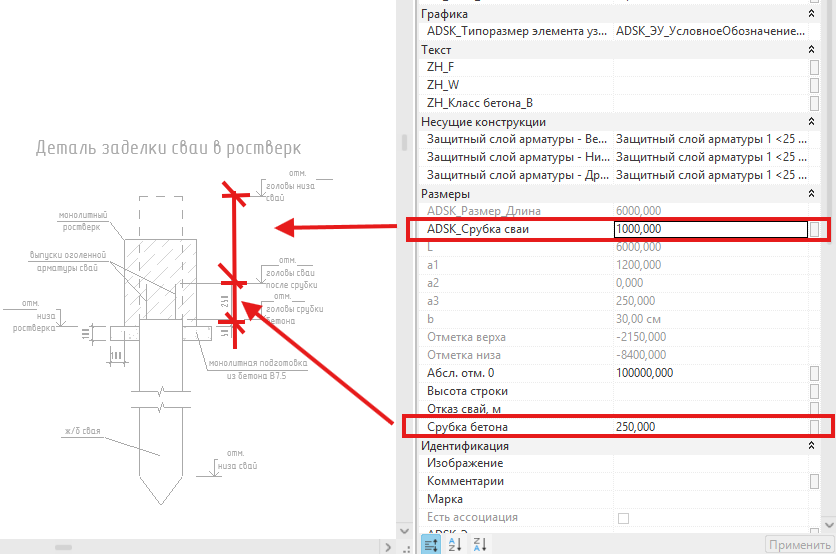Click associate button beside Высота строки

pos(814,391)
